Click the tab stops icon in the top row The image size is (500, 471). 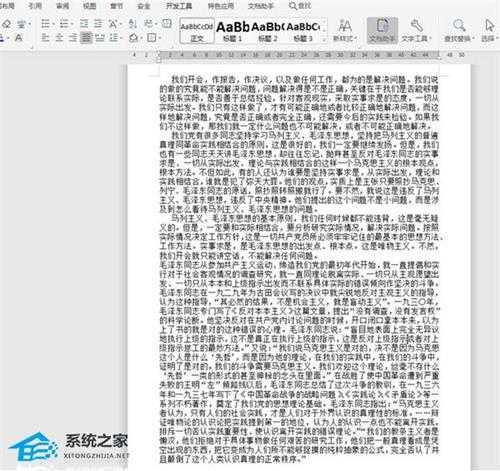[166, 23]
